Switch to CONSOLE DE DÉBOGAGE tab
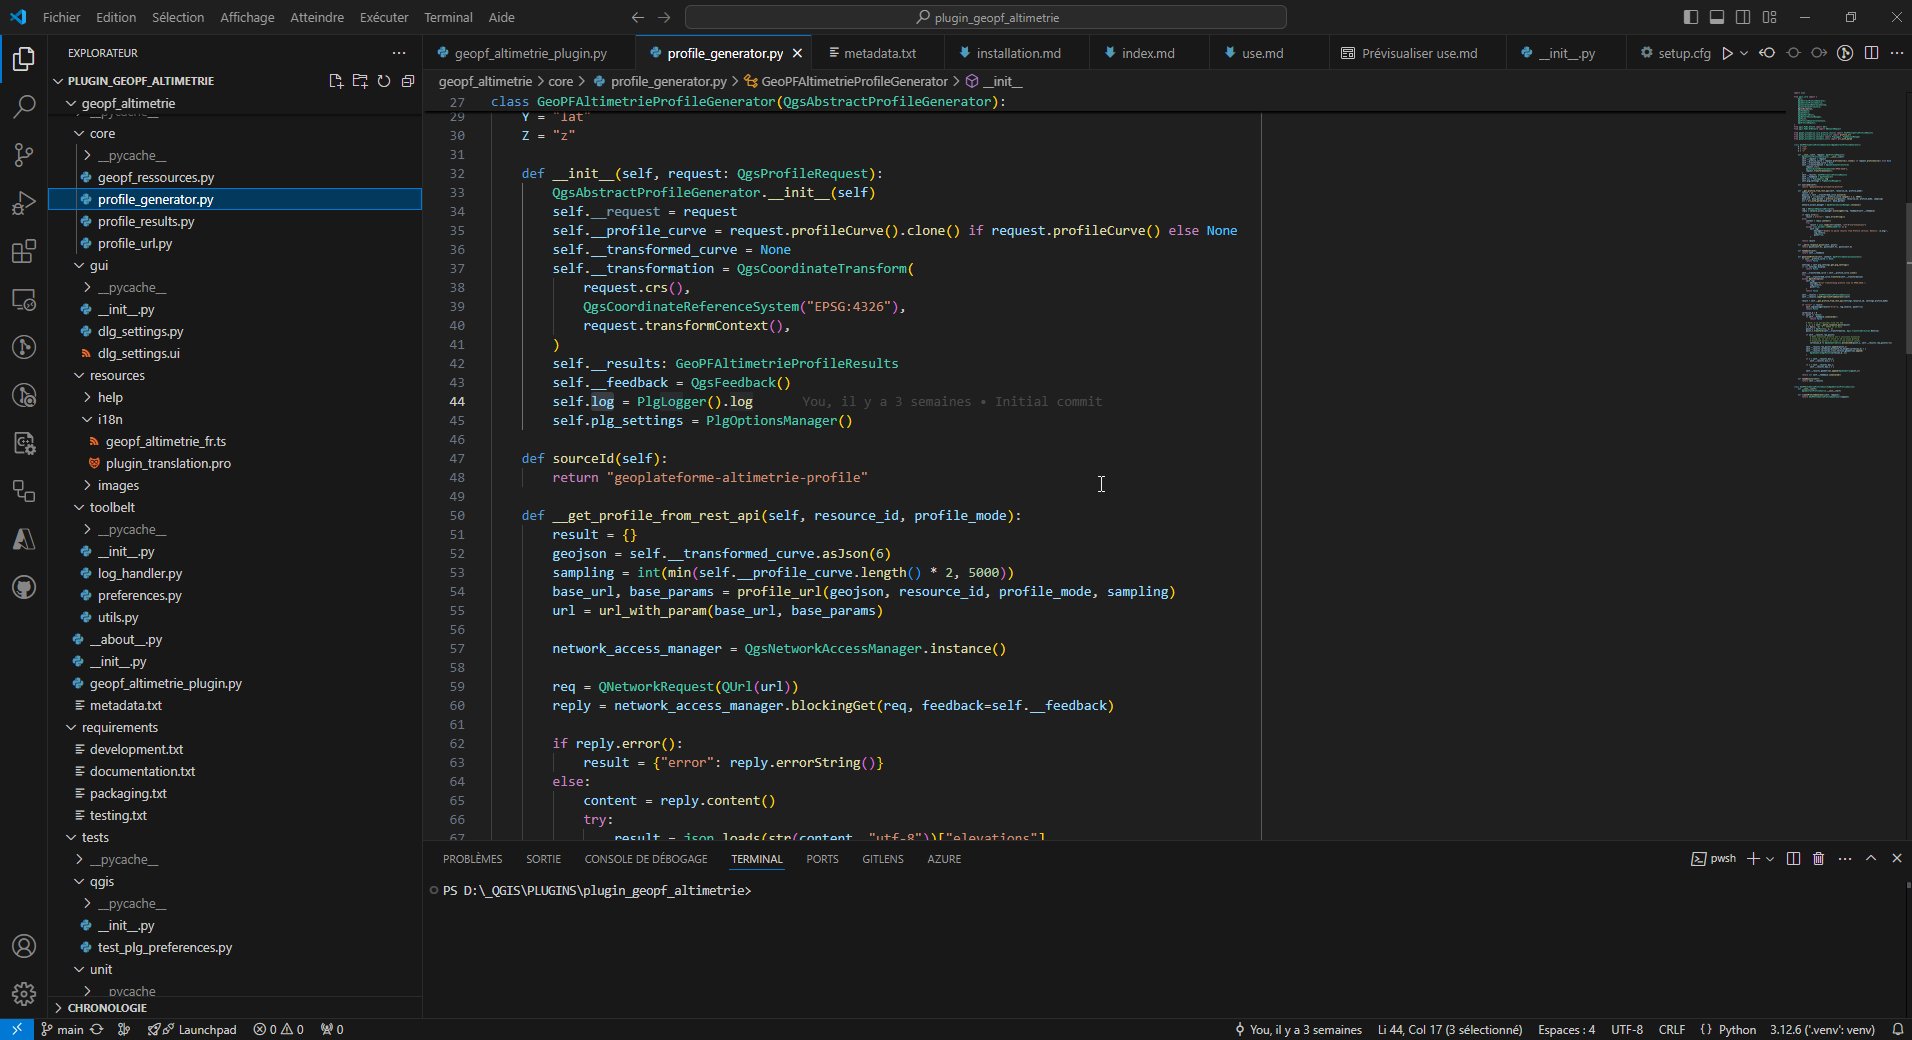Screen dimensions: 1912x1040 click(645, 859)
